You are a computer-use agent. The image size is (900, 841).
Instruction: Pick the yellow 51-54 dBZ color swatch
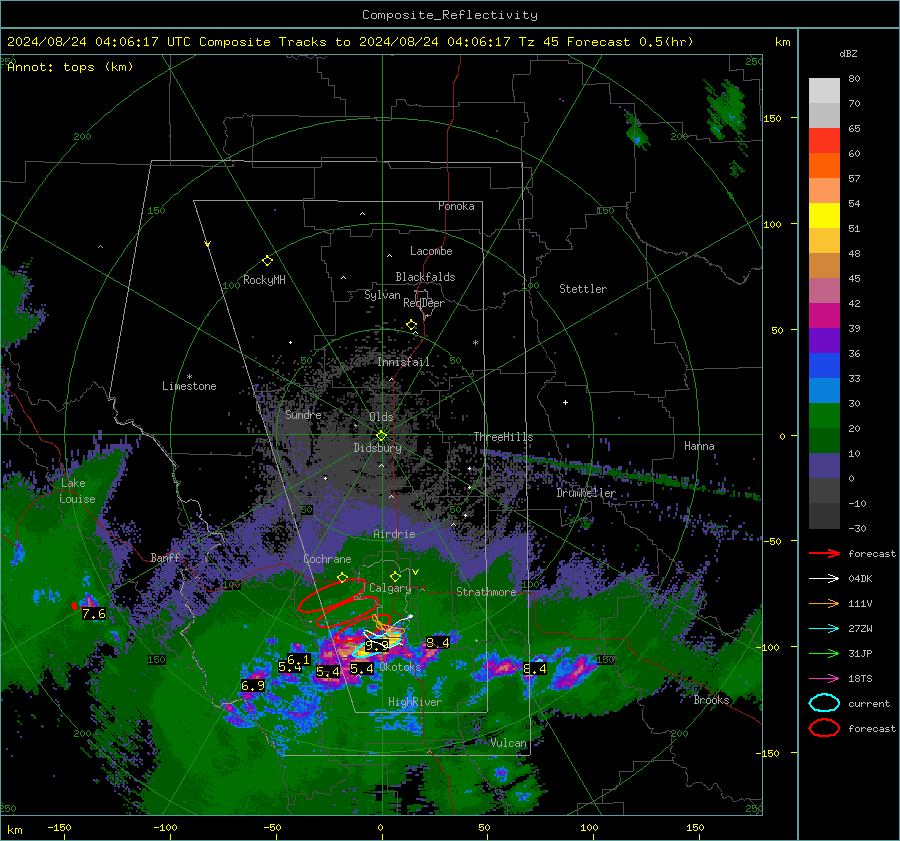(x=824, y=216)
